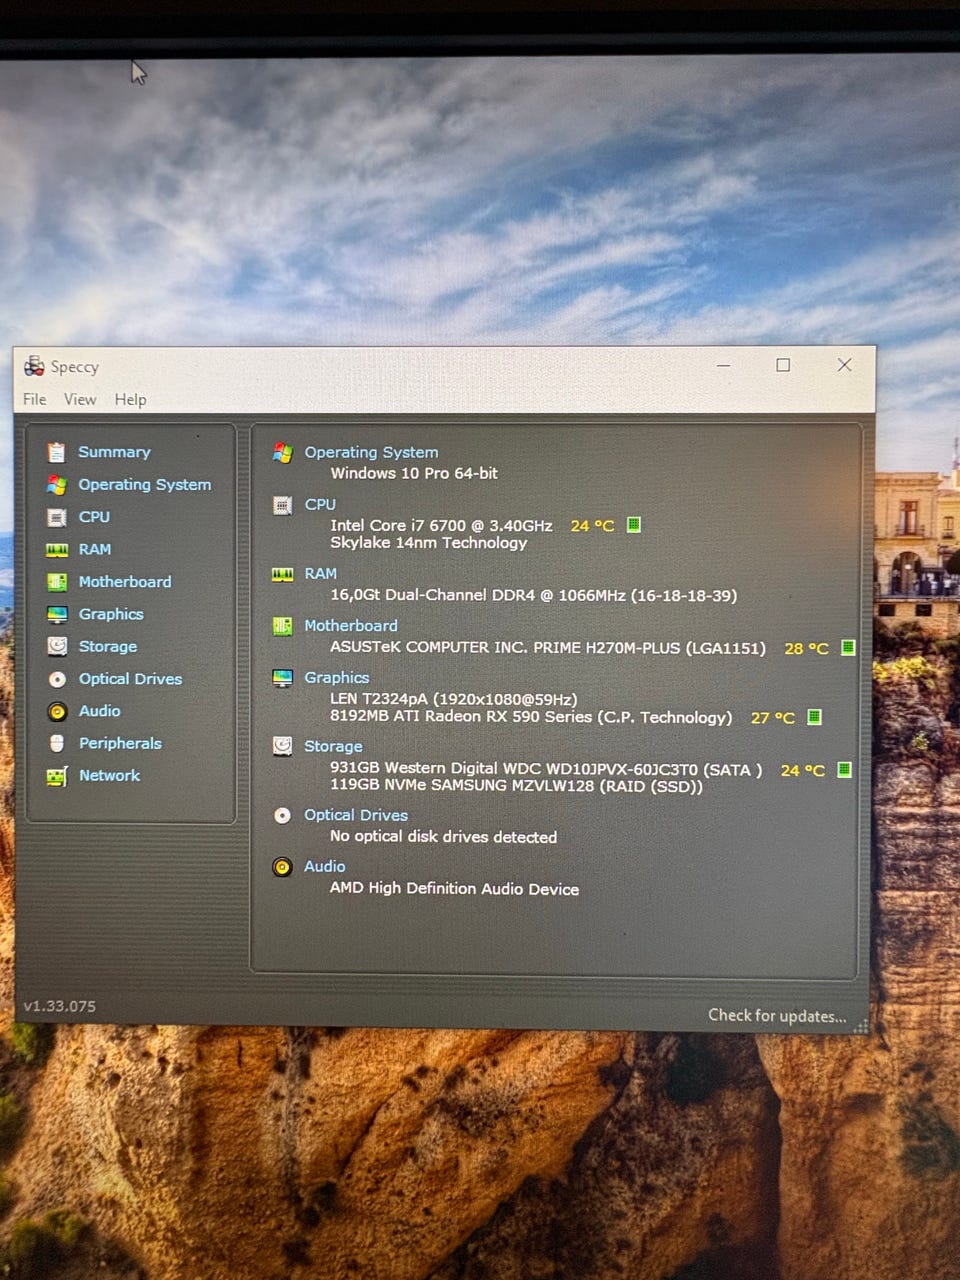Go to Summary section in sidebar
960x1280 pixels.
pyautogui.click(x=114, y=452)
